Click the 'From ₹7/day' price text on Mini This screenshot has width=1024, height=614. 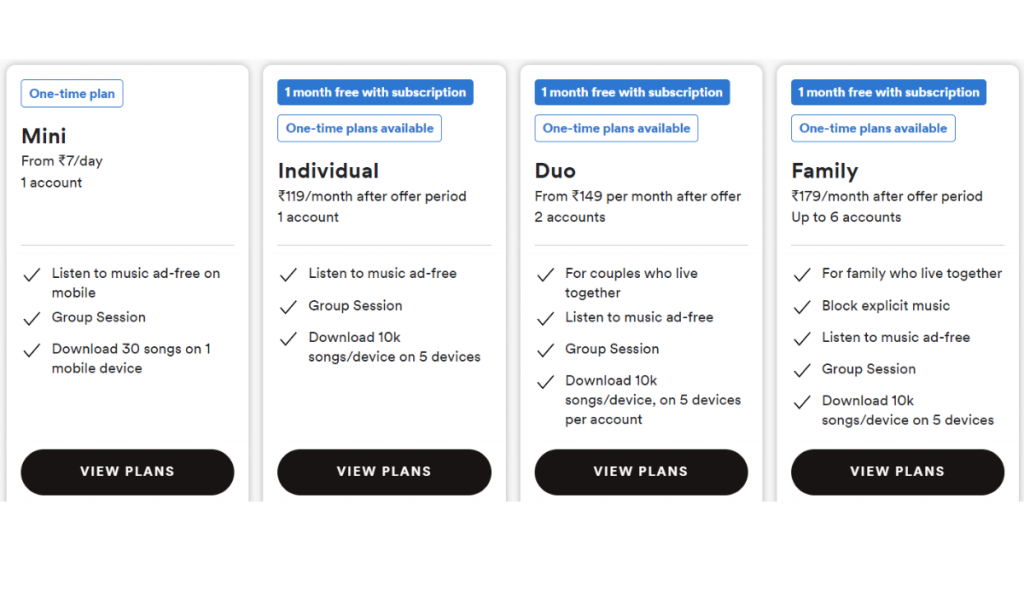(60, 161)
